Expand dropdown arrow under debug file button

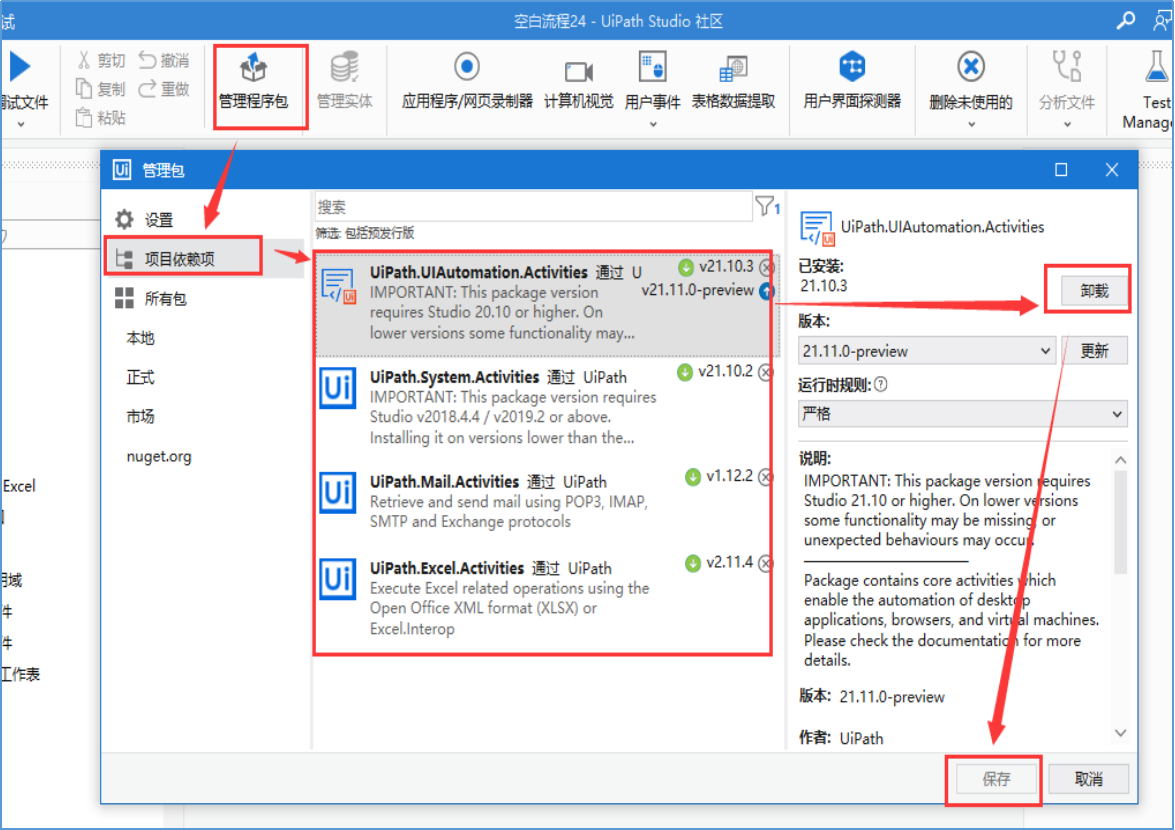pyautogui.click(x=20, y=124)
